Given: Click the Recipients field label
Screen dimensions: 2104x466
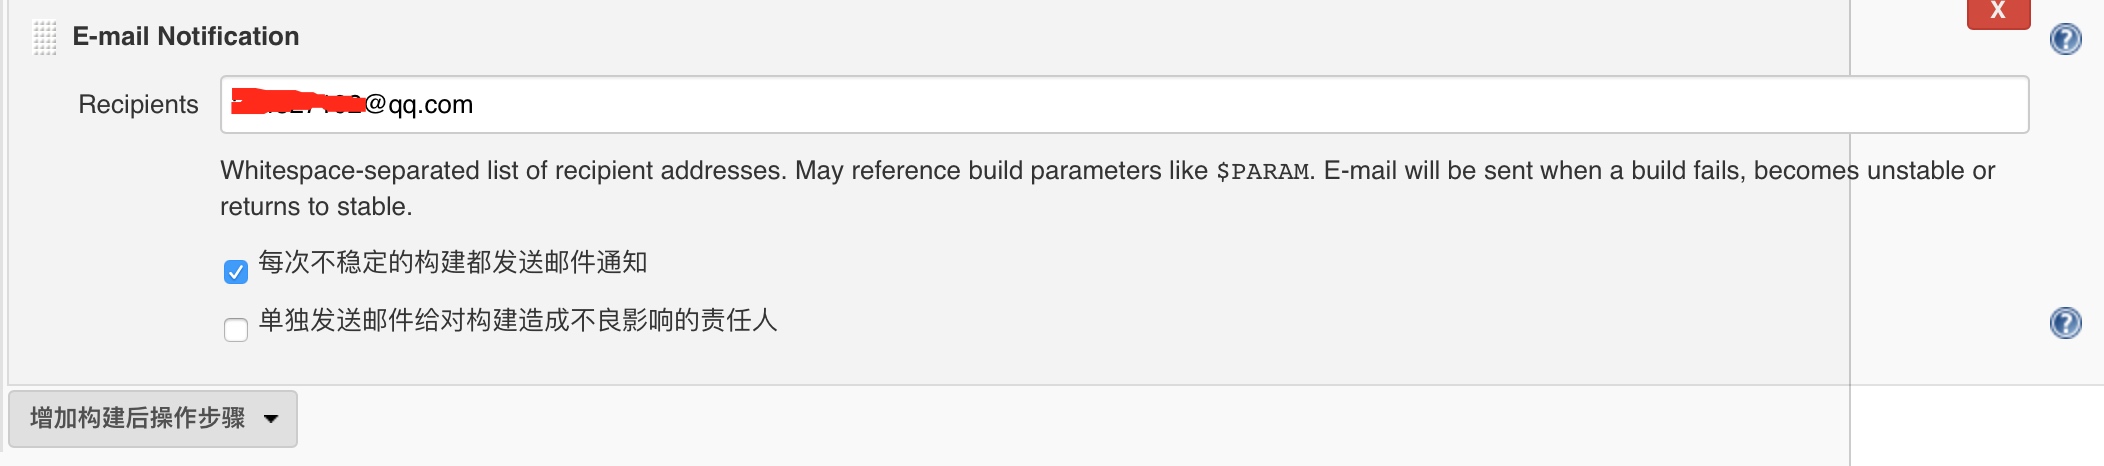Looking at the screenshot, I should [138, 105].
